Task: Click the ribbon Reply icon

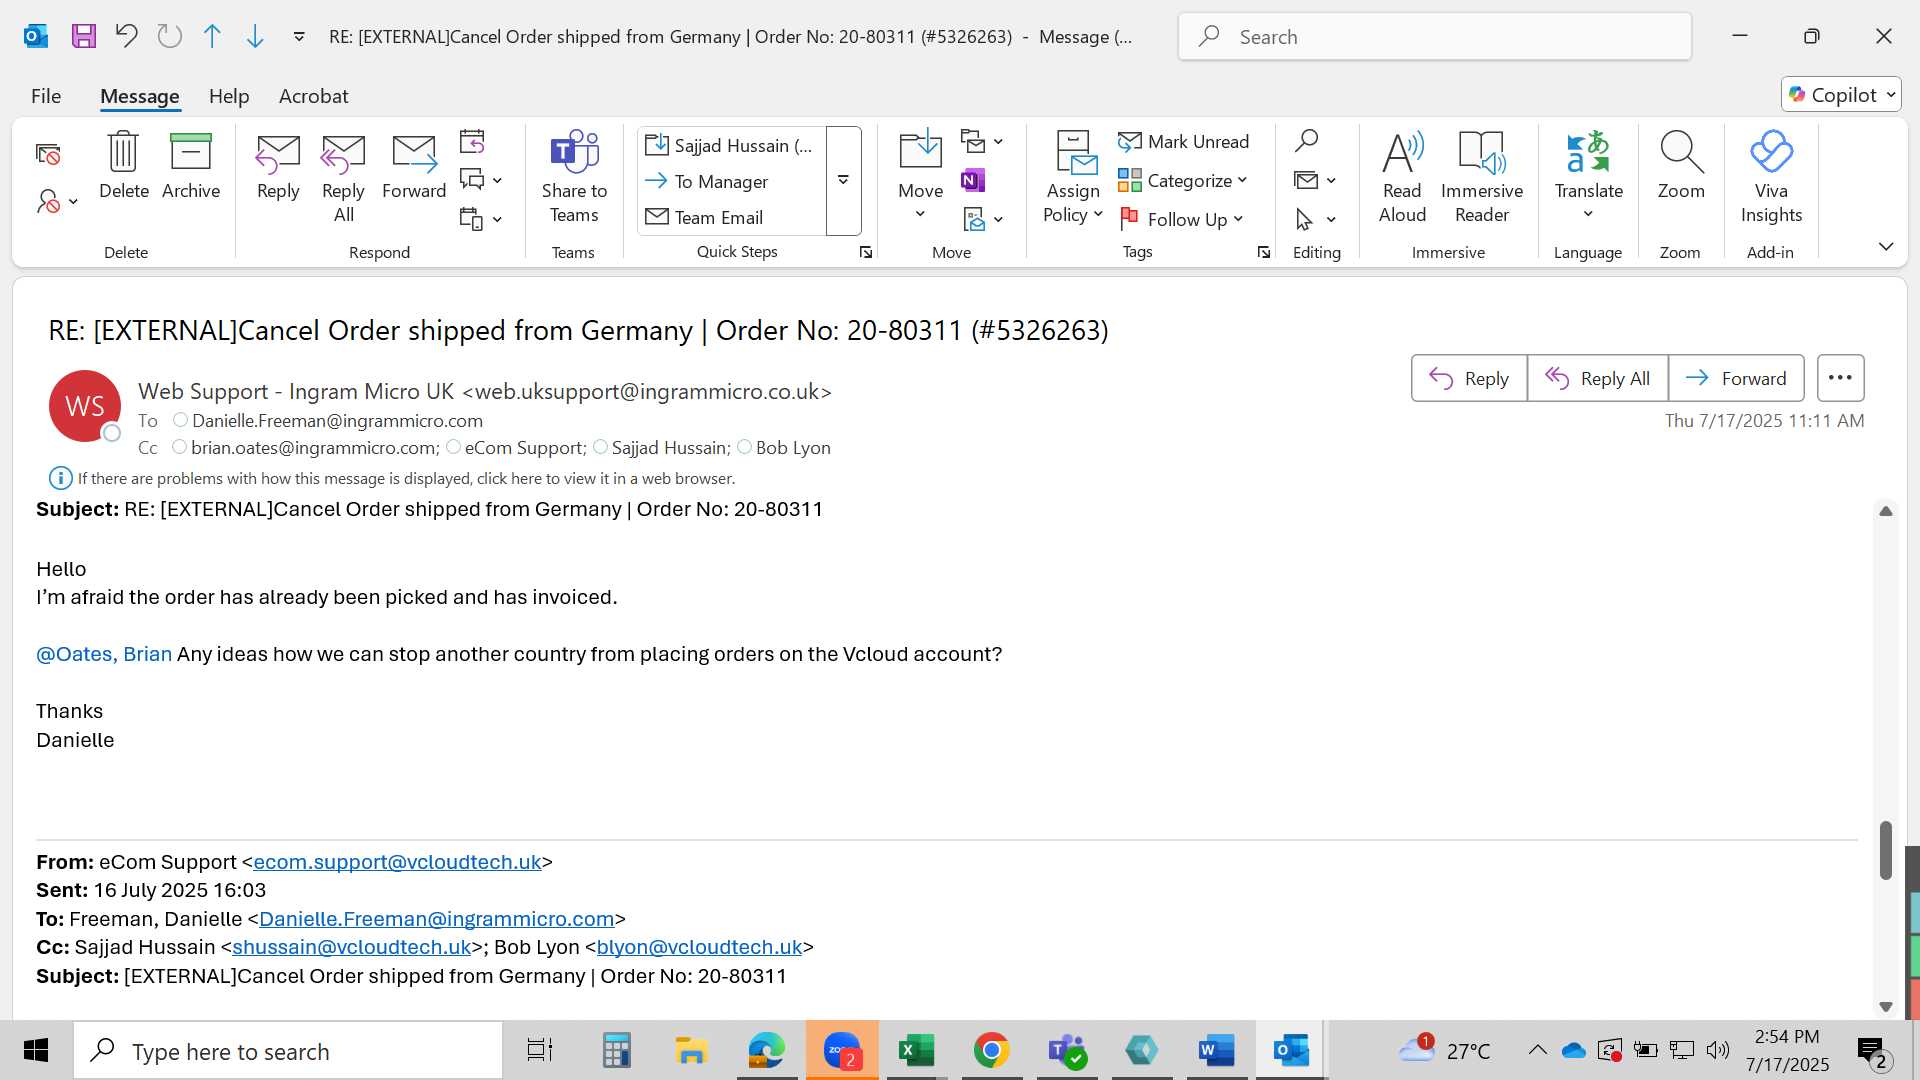Action: [278, 166]
